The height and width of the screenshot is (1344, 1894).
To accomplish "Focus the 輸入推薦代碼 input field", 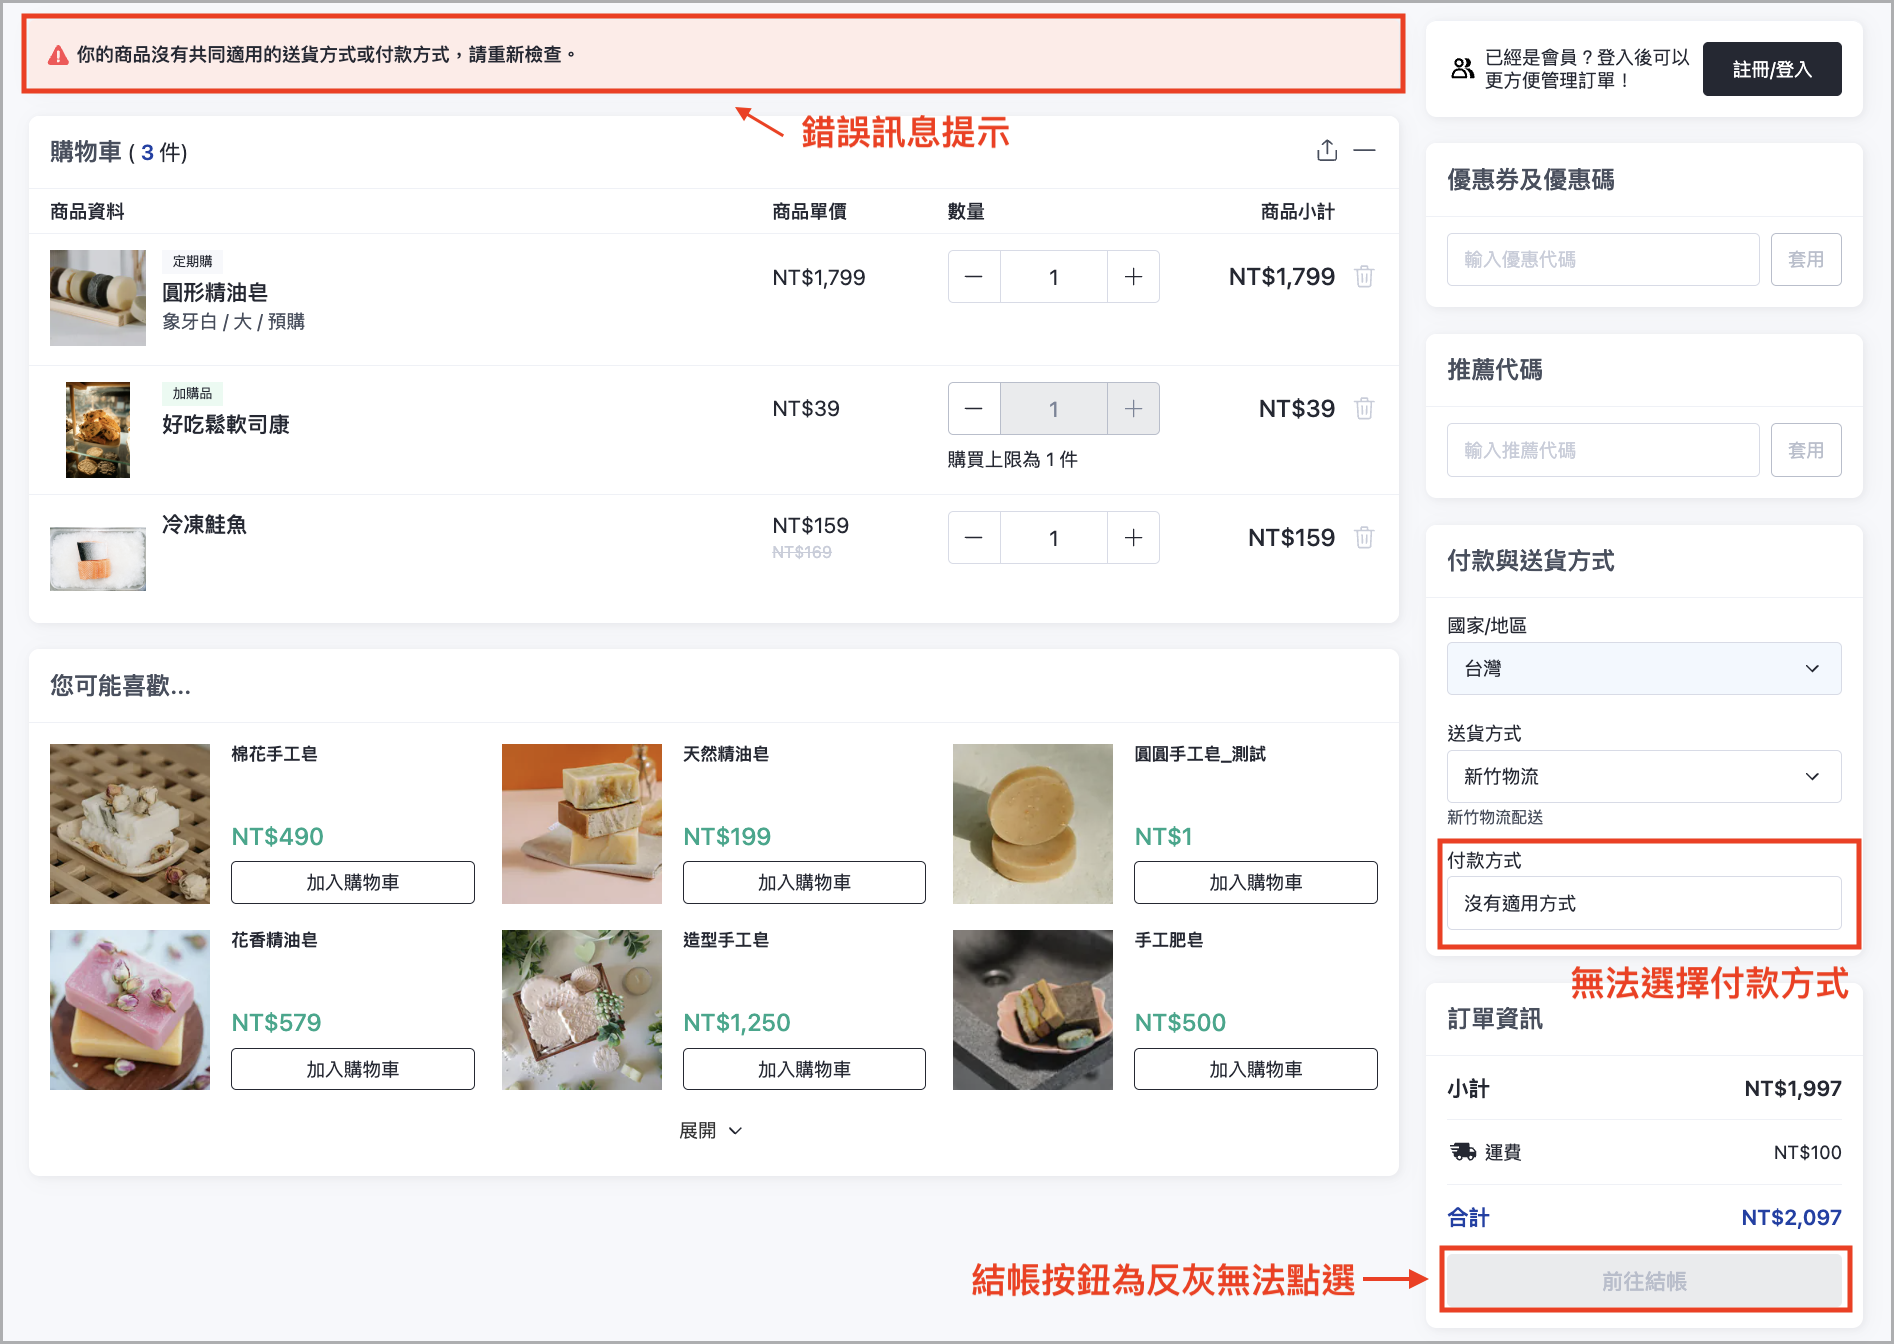I will click(1603, 450).
